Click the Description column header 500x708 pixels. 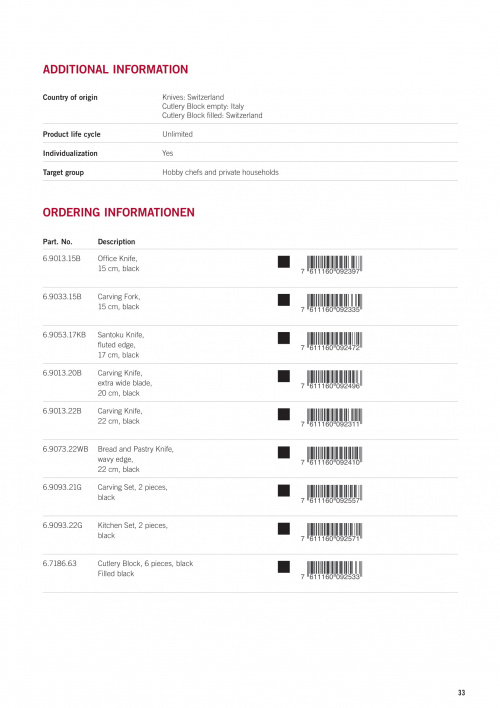117,242
